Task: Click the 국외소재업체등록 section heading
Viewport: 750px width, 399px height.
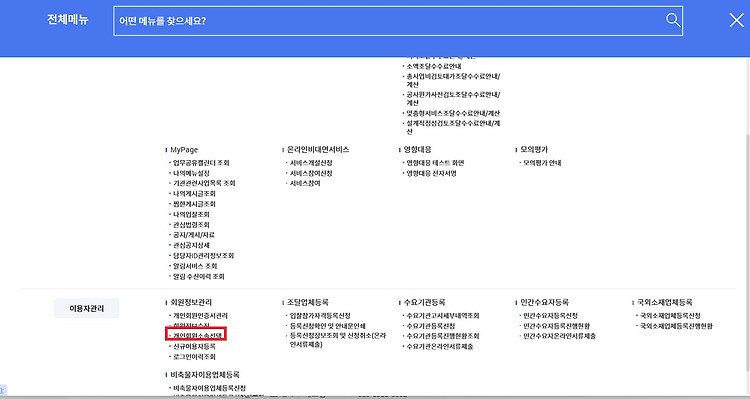Action: pos(665,302)
